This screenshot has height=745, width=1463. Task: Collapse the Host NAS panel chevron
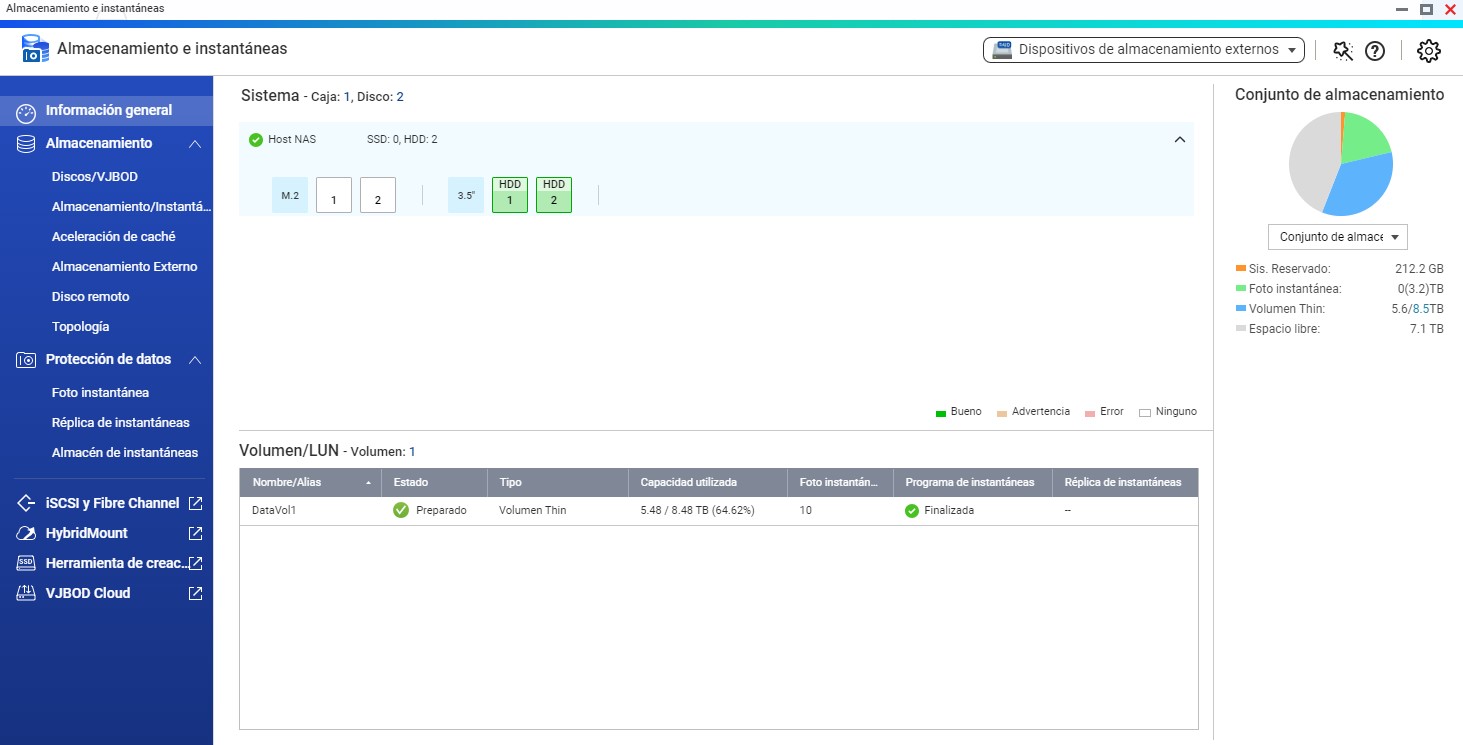tap(1179, 140)
